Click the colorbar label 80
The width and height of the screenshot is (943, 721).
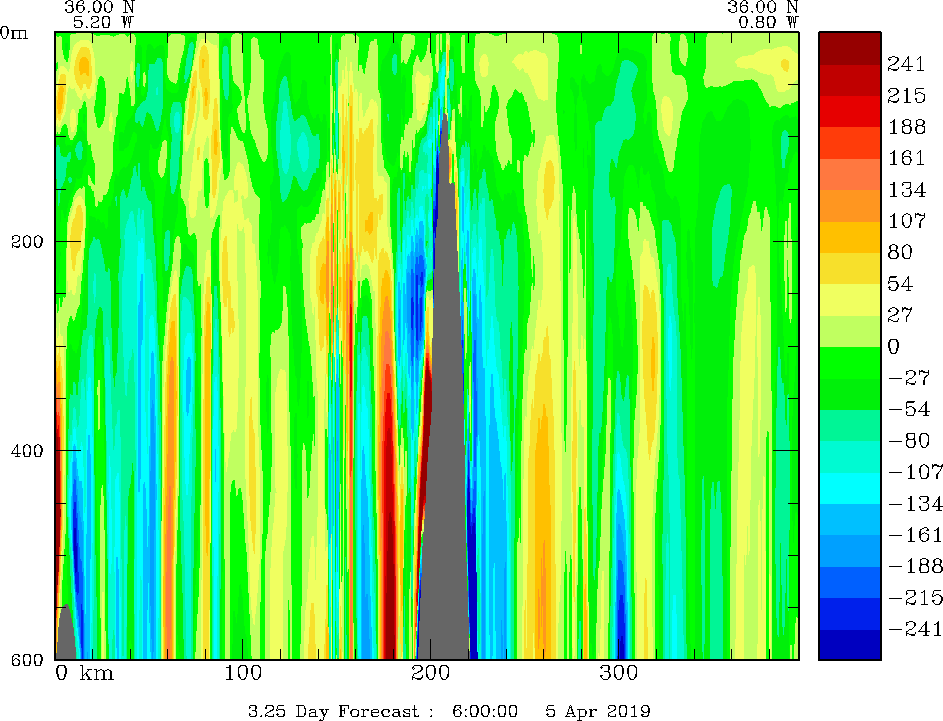click(x=900, y=252)
